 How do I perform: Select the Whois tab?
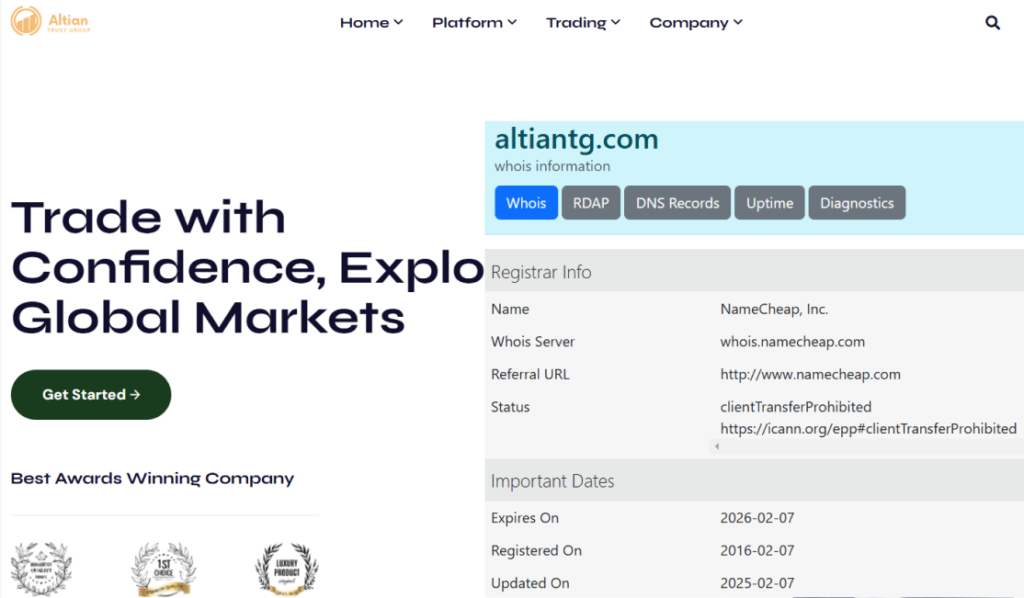526,202
